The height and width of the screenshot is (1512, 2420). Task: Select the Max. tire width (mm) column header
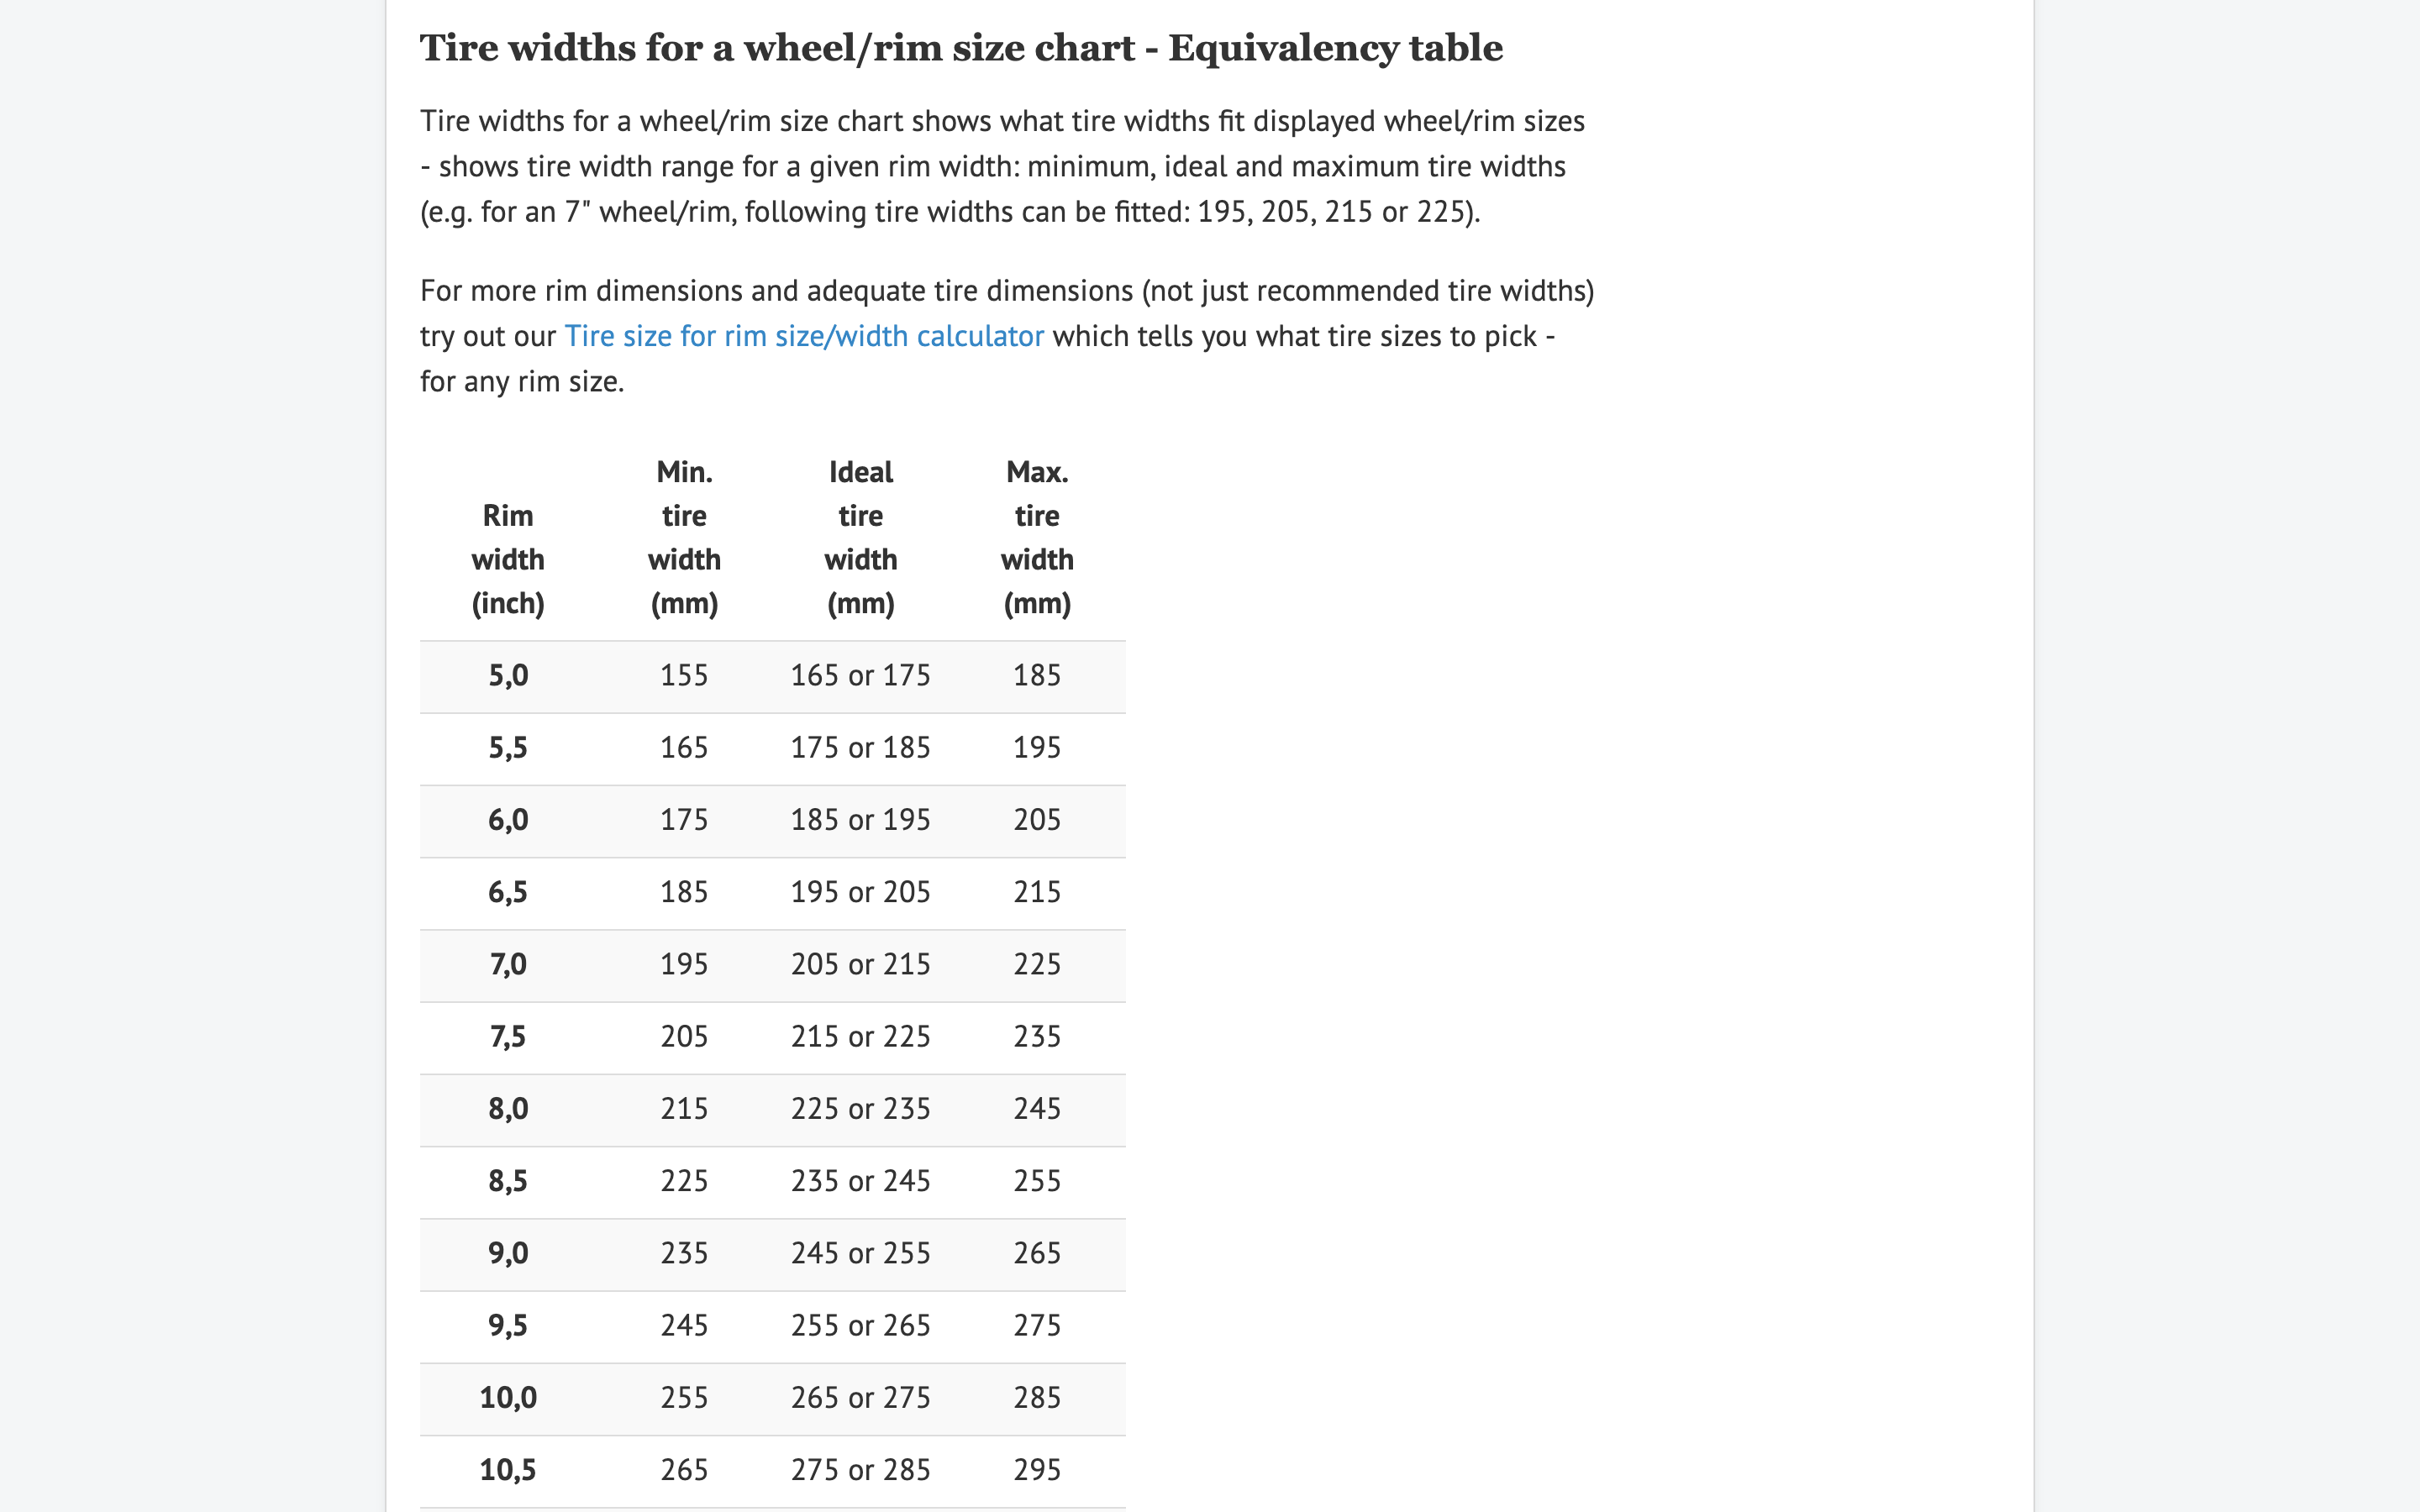[1037, 537]
